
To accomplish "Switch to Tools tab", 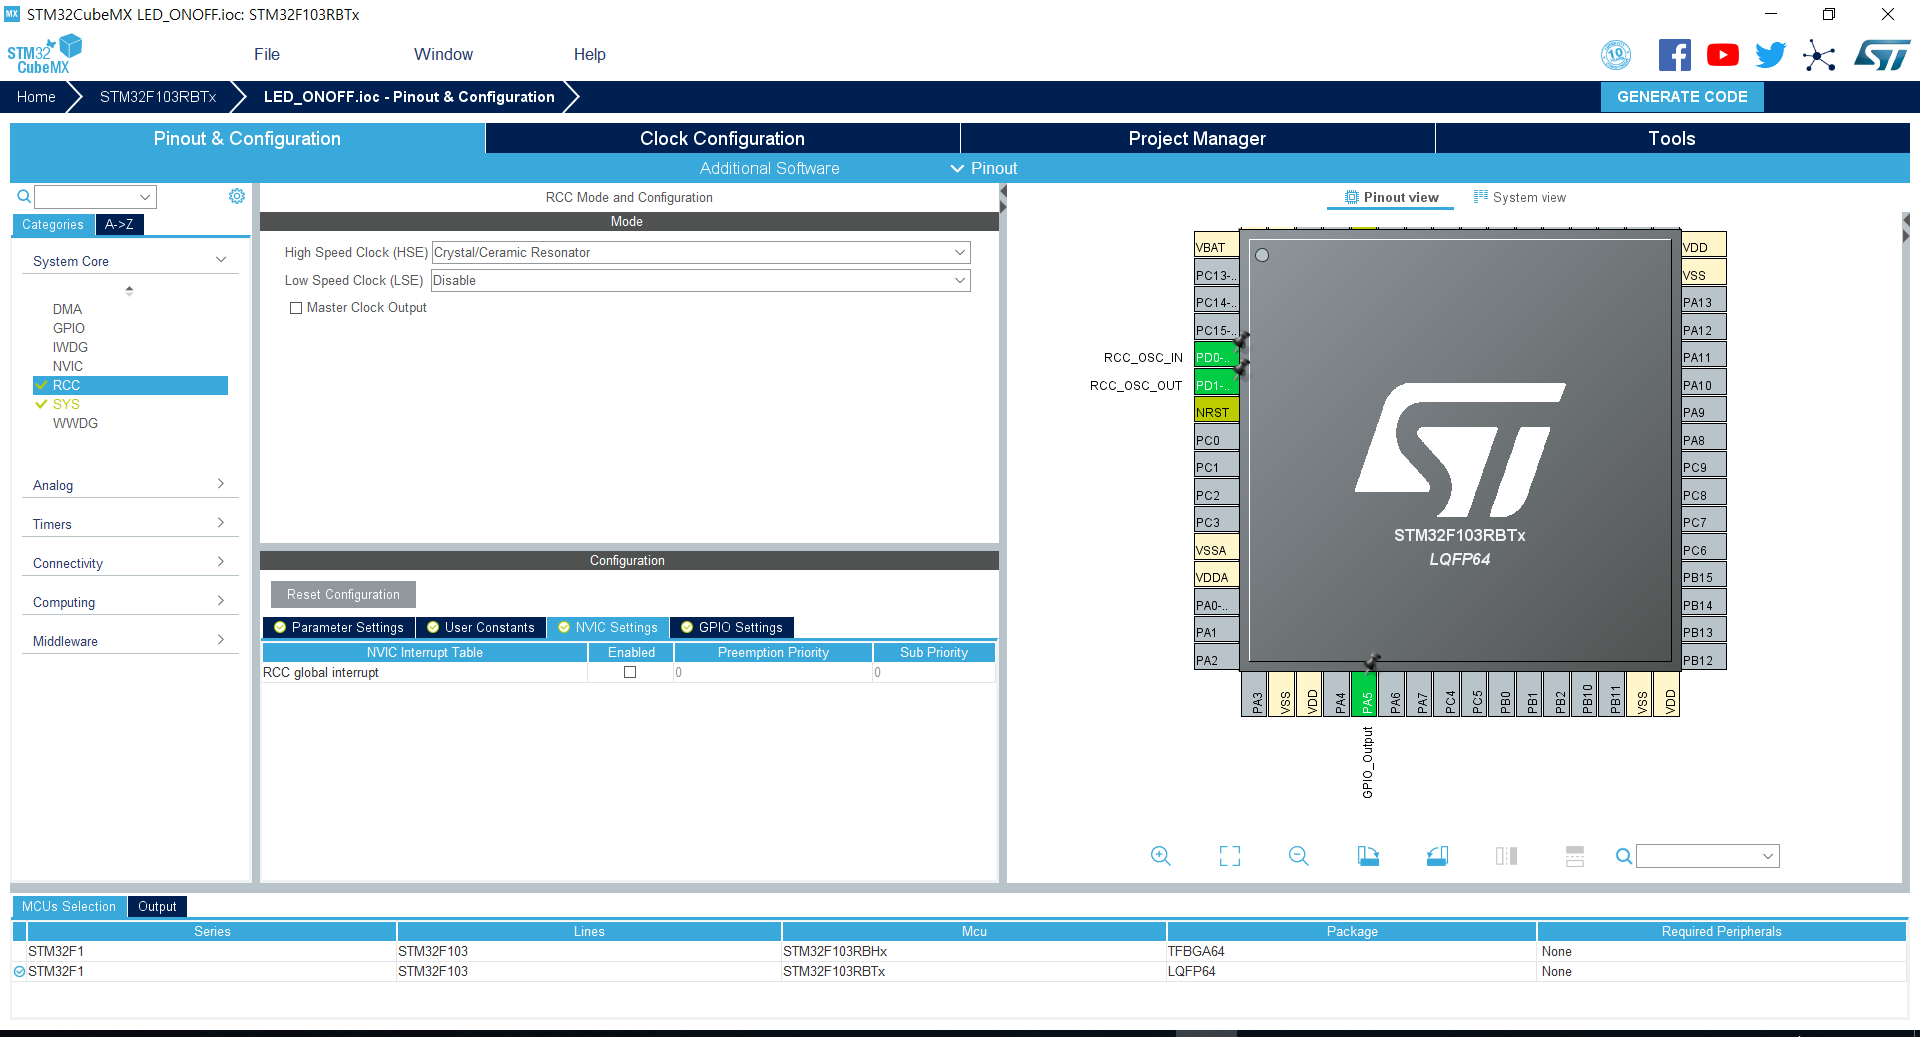I will click(1672, 138).
